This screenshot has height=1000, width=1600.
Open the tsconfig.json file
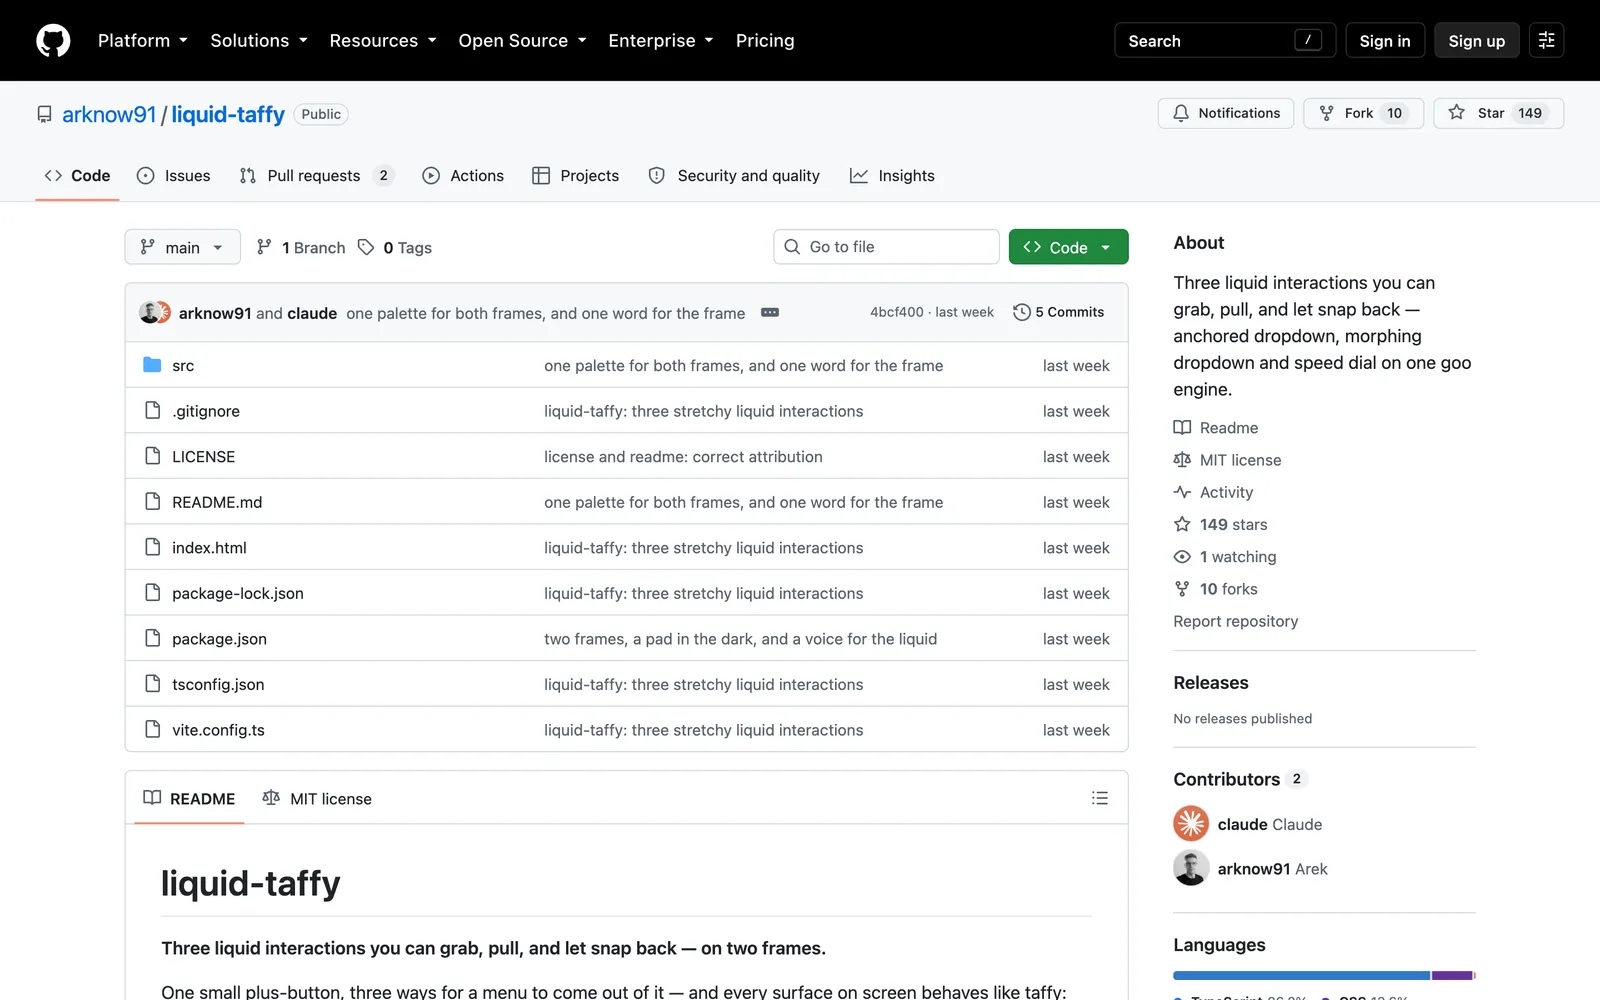tap(218, 685)
